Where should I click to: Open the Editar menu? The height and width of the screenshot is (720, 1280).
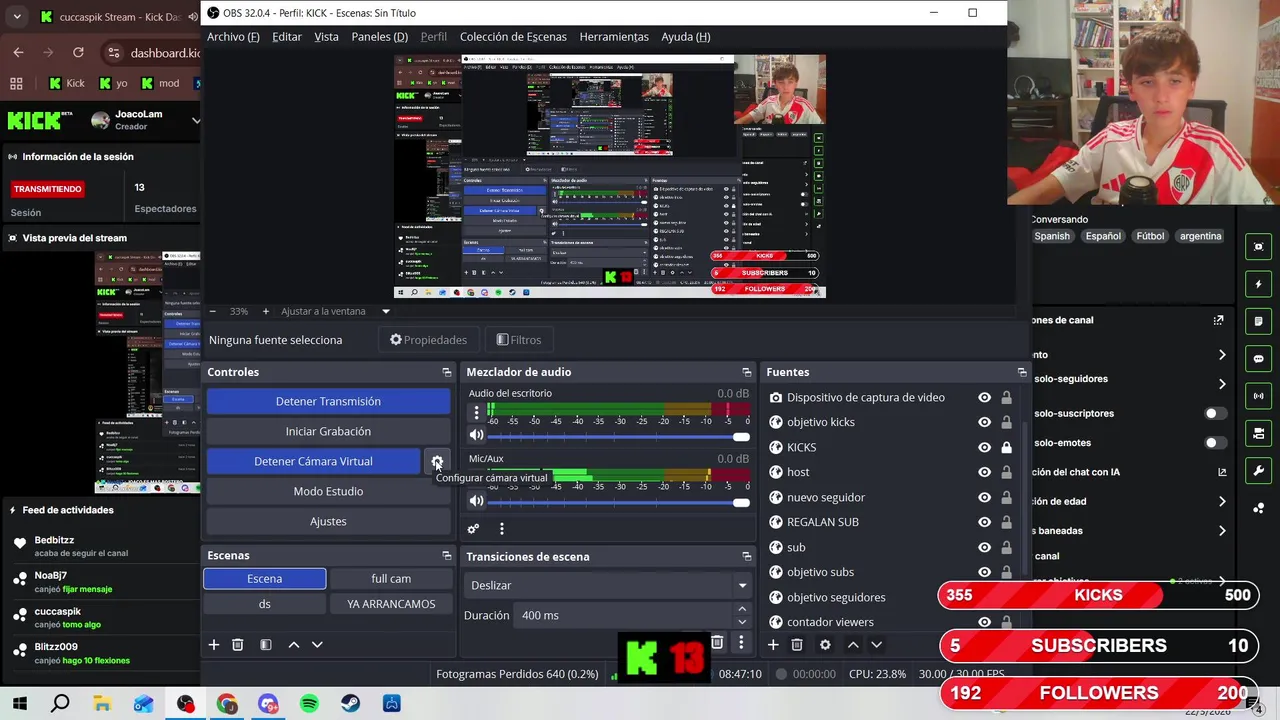coord(287,37)
